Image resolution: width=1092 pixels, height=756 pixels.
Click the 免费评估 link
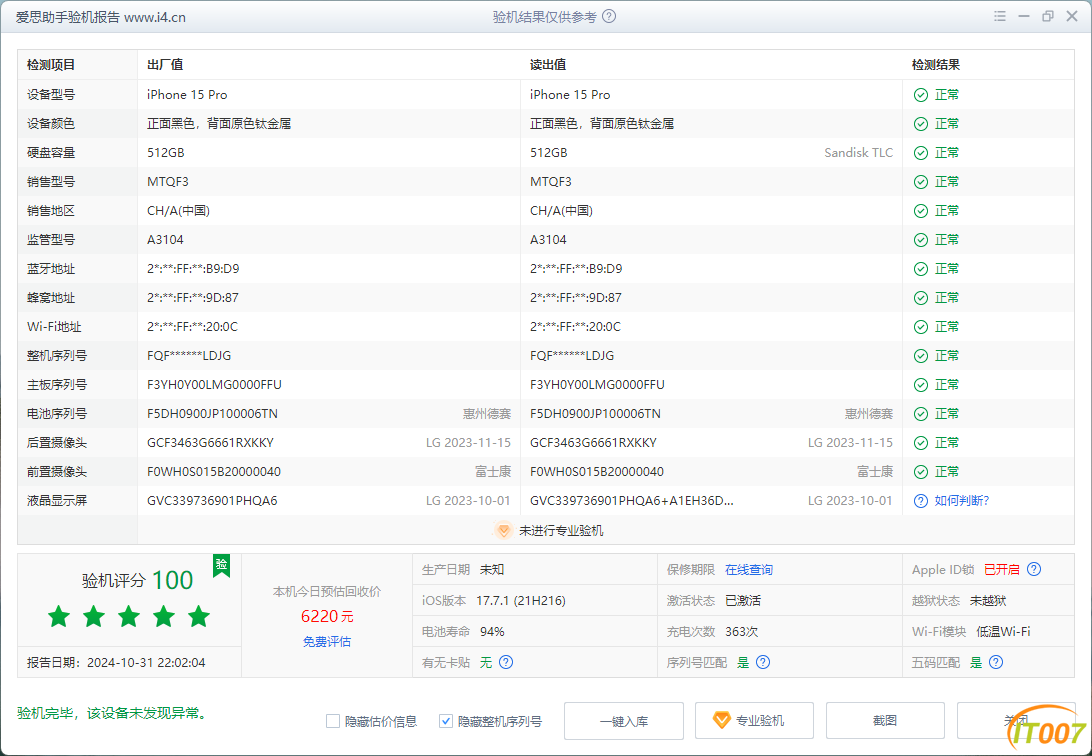coord(327,642)
